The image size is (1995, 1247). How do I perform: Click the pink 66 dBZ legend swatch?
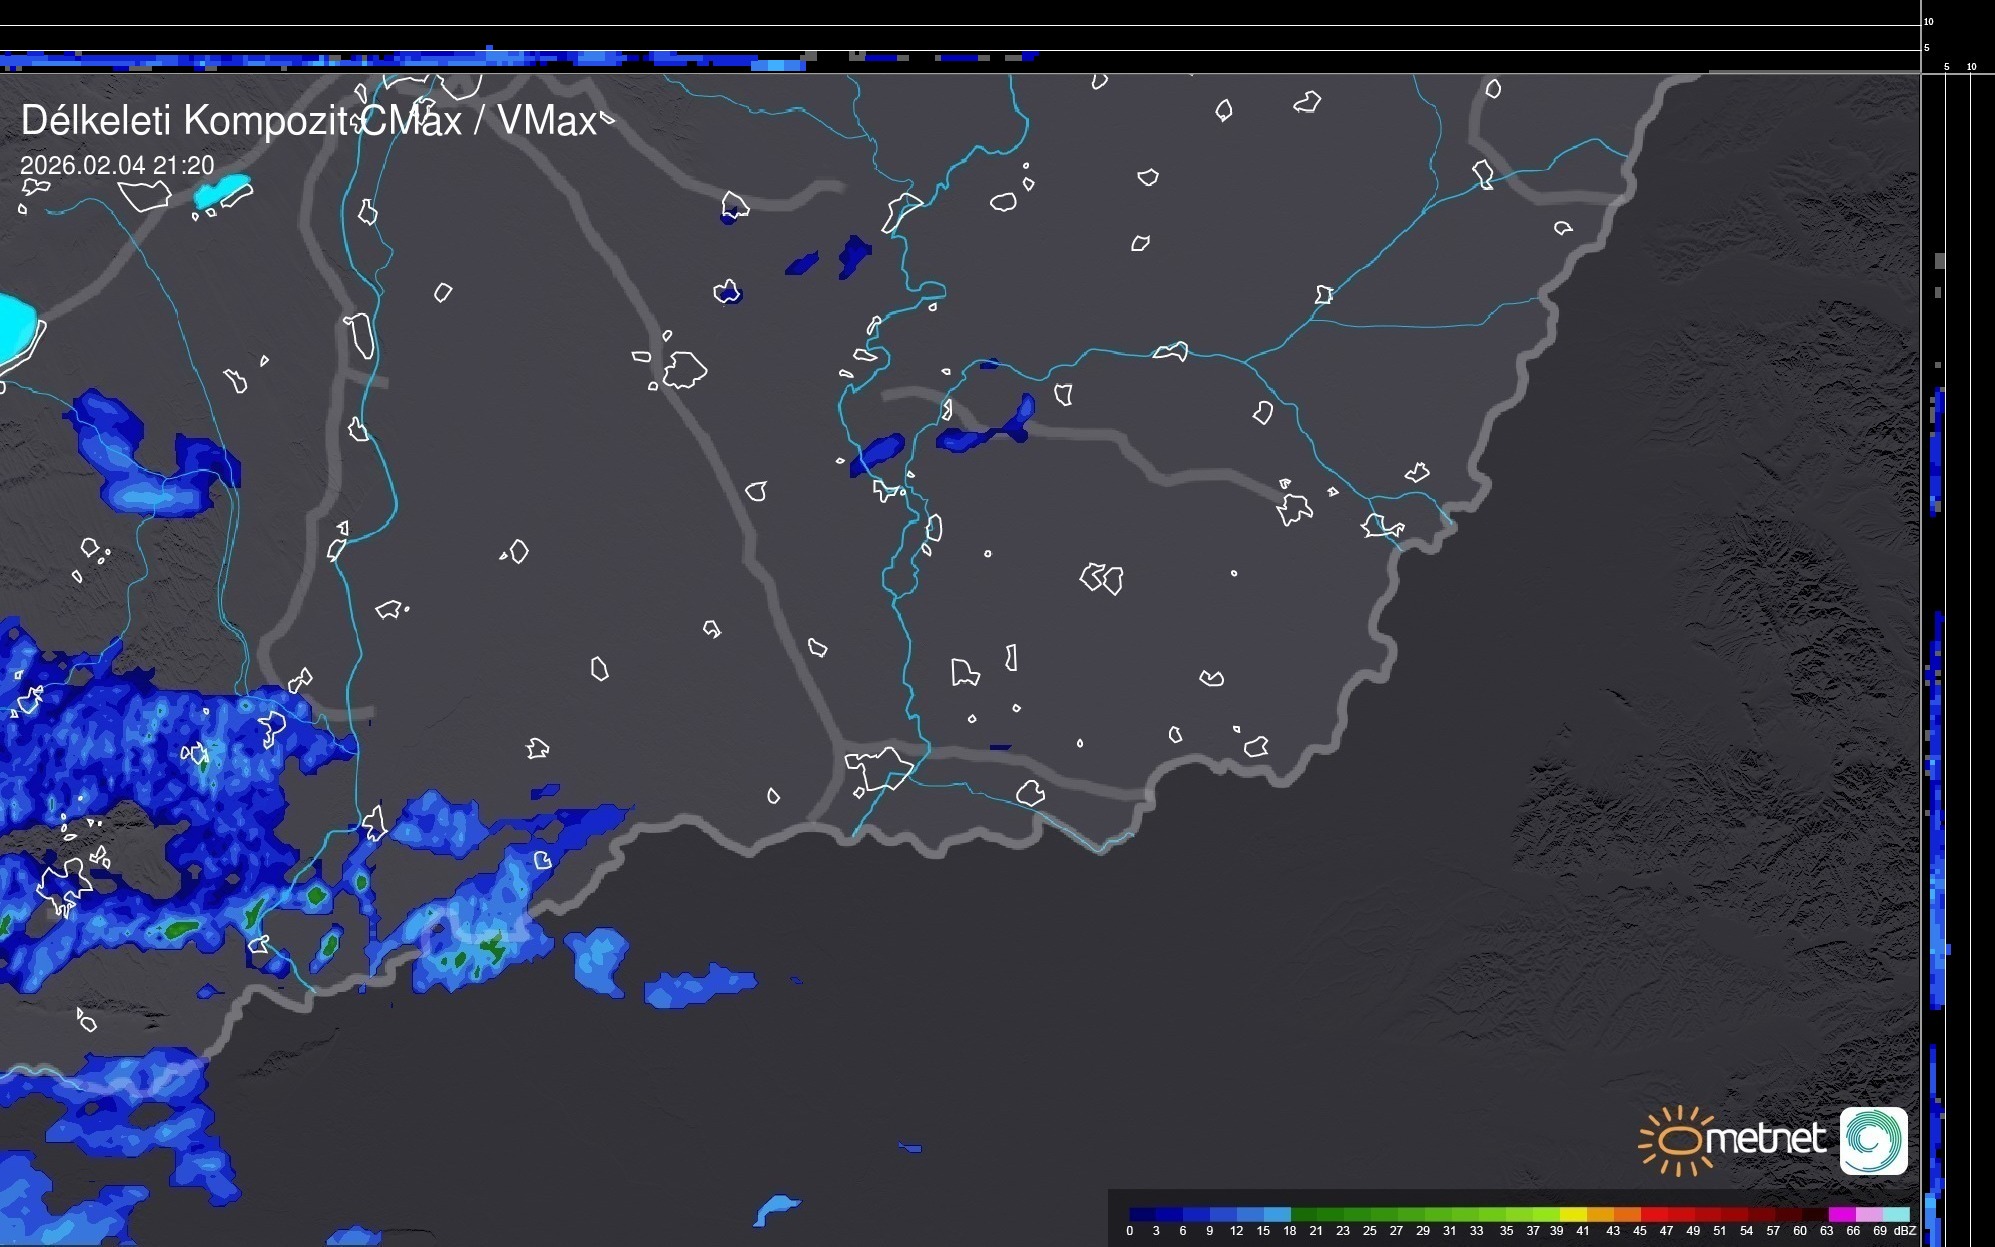tap(1868, 1214)
